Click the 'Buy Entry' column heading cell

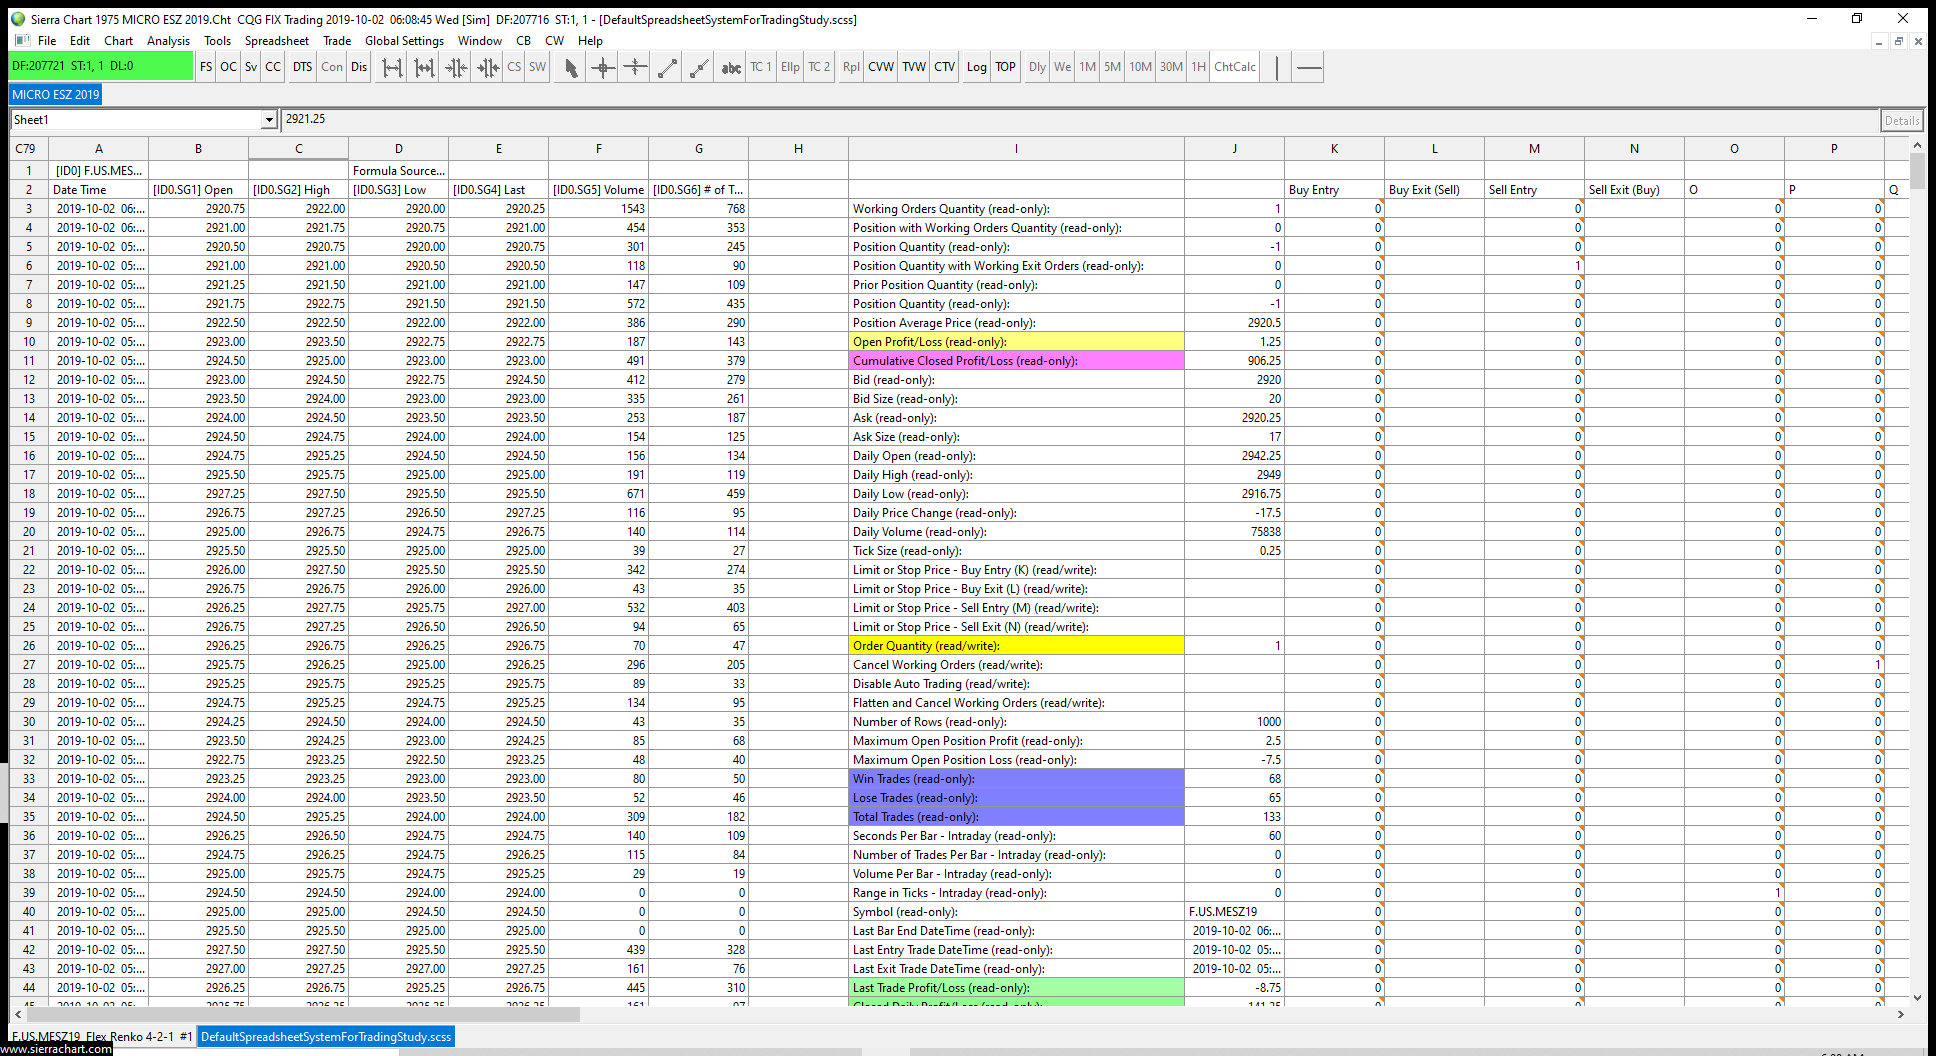[1334, 190]
